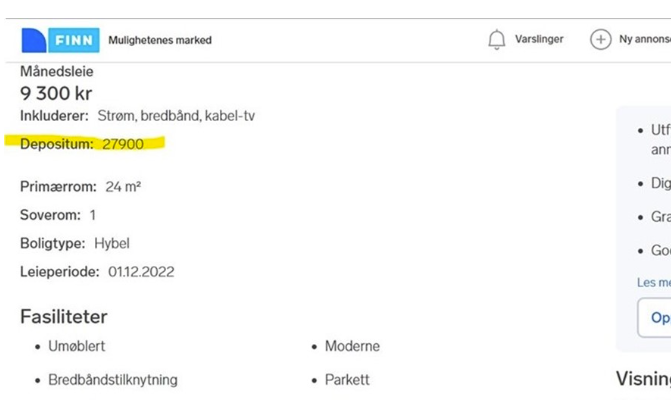The width and height of the screenshot is (671, 400).
Task: Click the Primærrom 24 m² line
Action: pyautogui.click(x=78, y=187)
